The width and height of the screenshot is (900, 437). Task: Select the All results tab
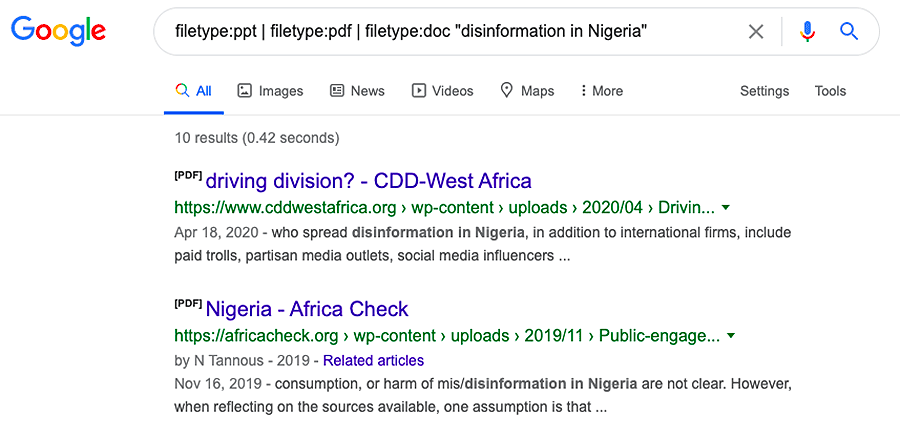pyautogui.click(x=193, y=91)
